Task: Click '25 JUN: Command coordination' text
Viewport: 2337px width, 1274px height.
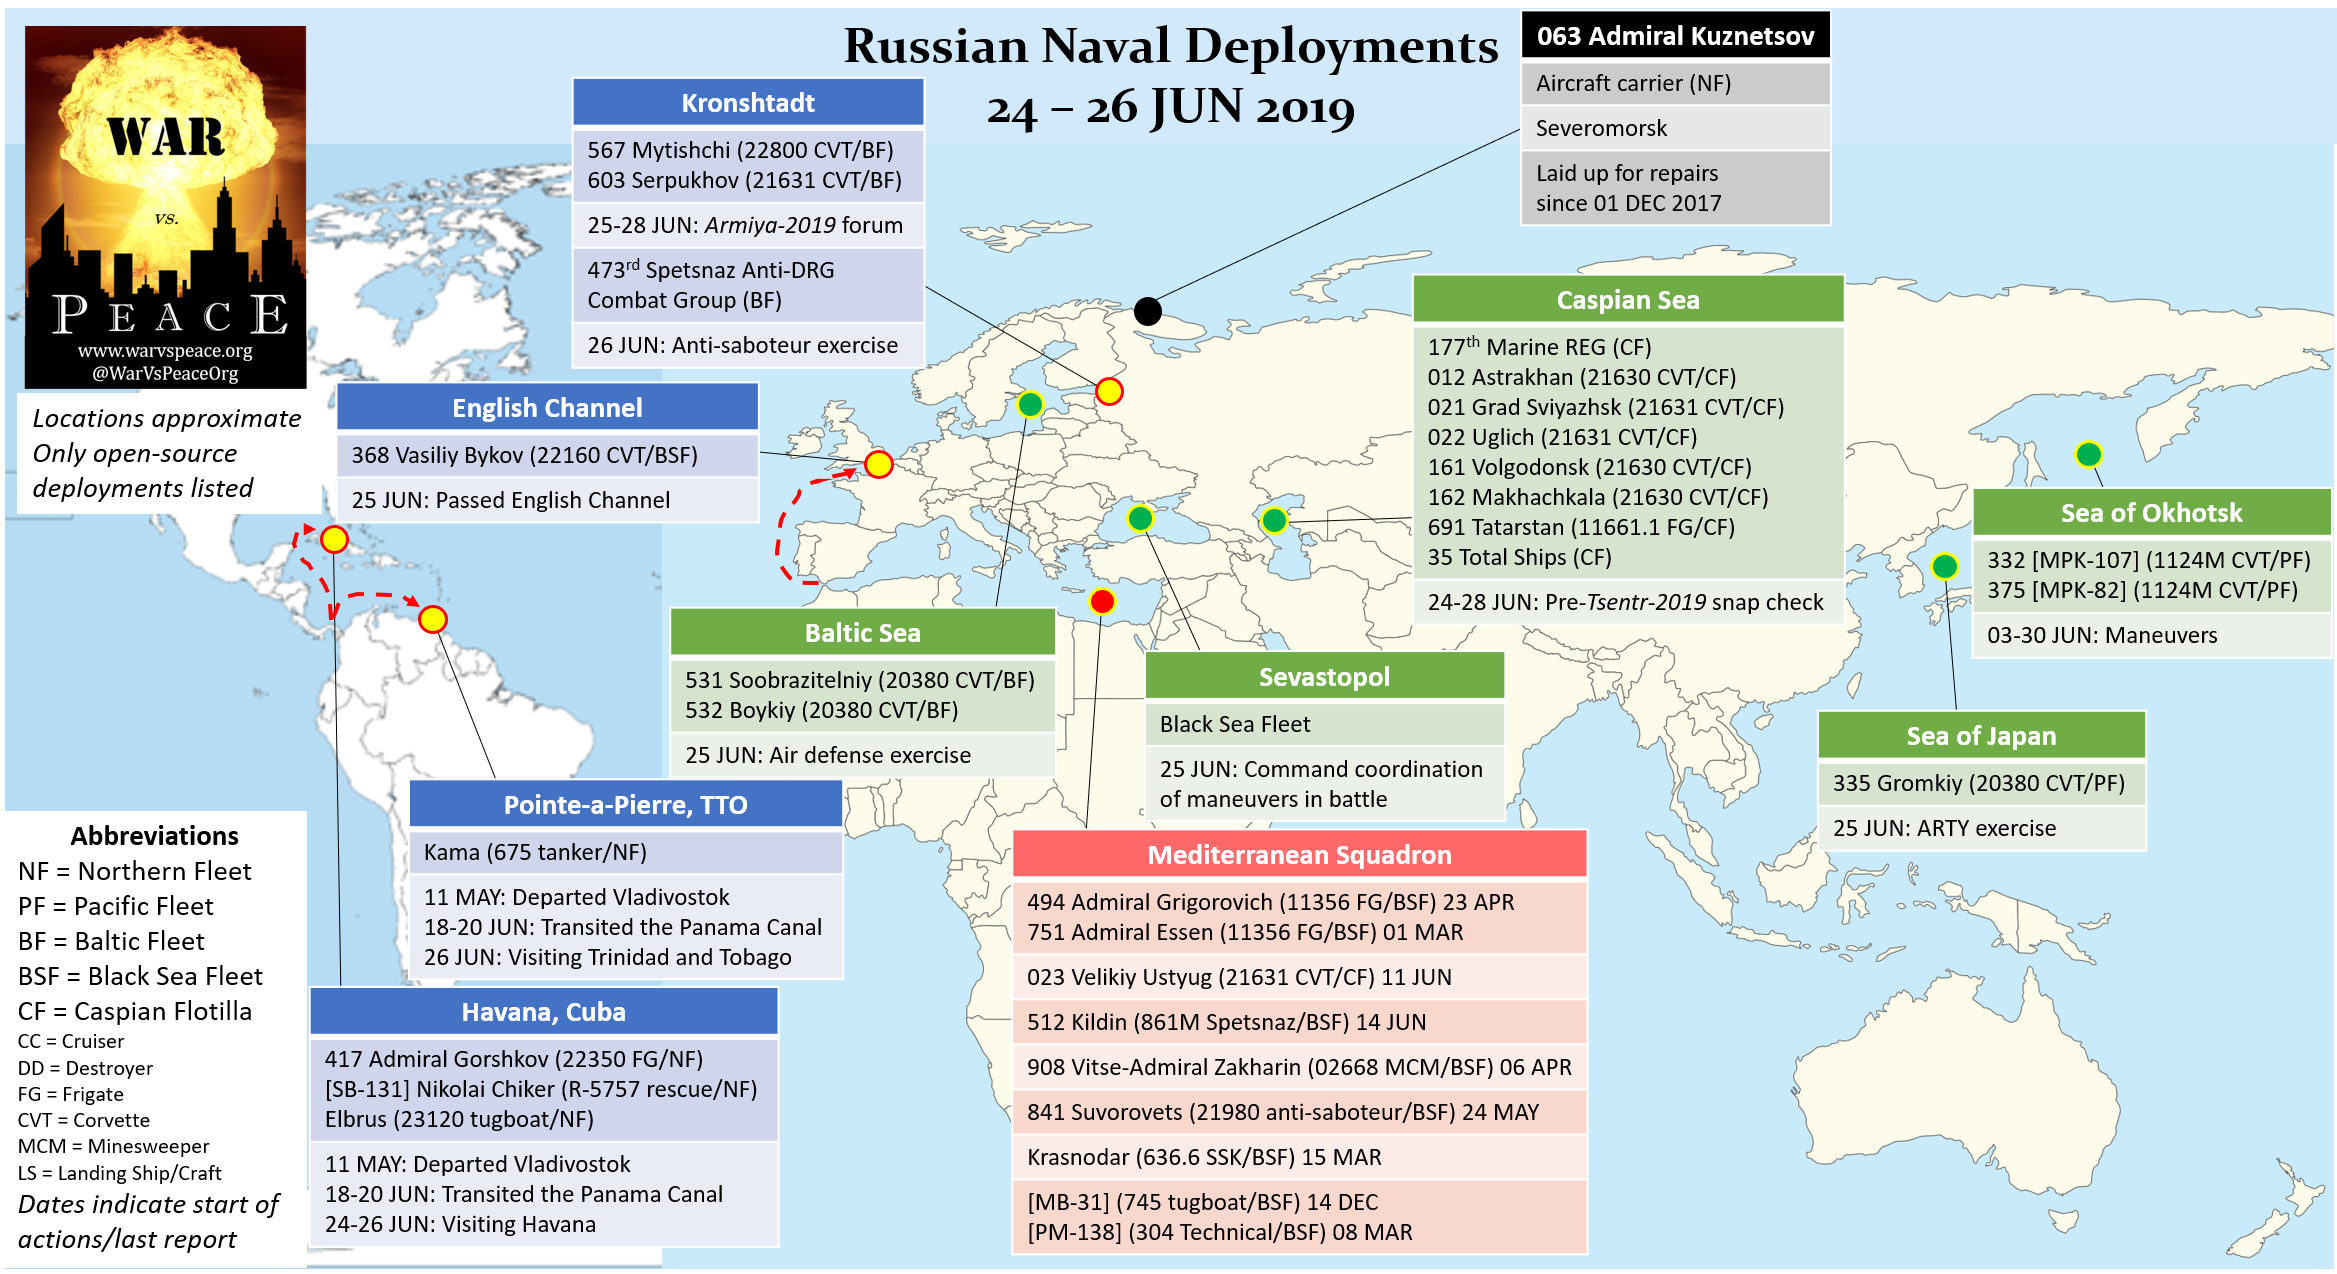Action: coord(1321,769)
